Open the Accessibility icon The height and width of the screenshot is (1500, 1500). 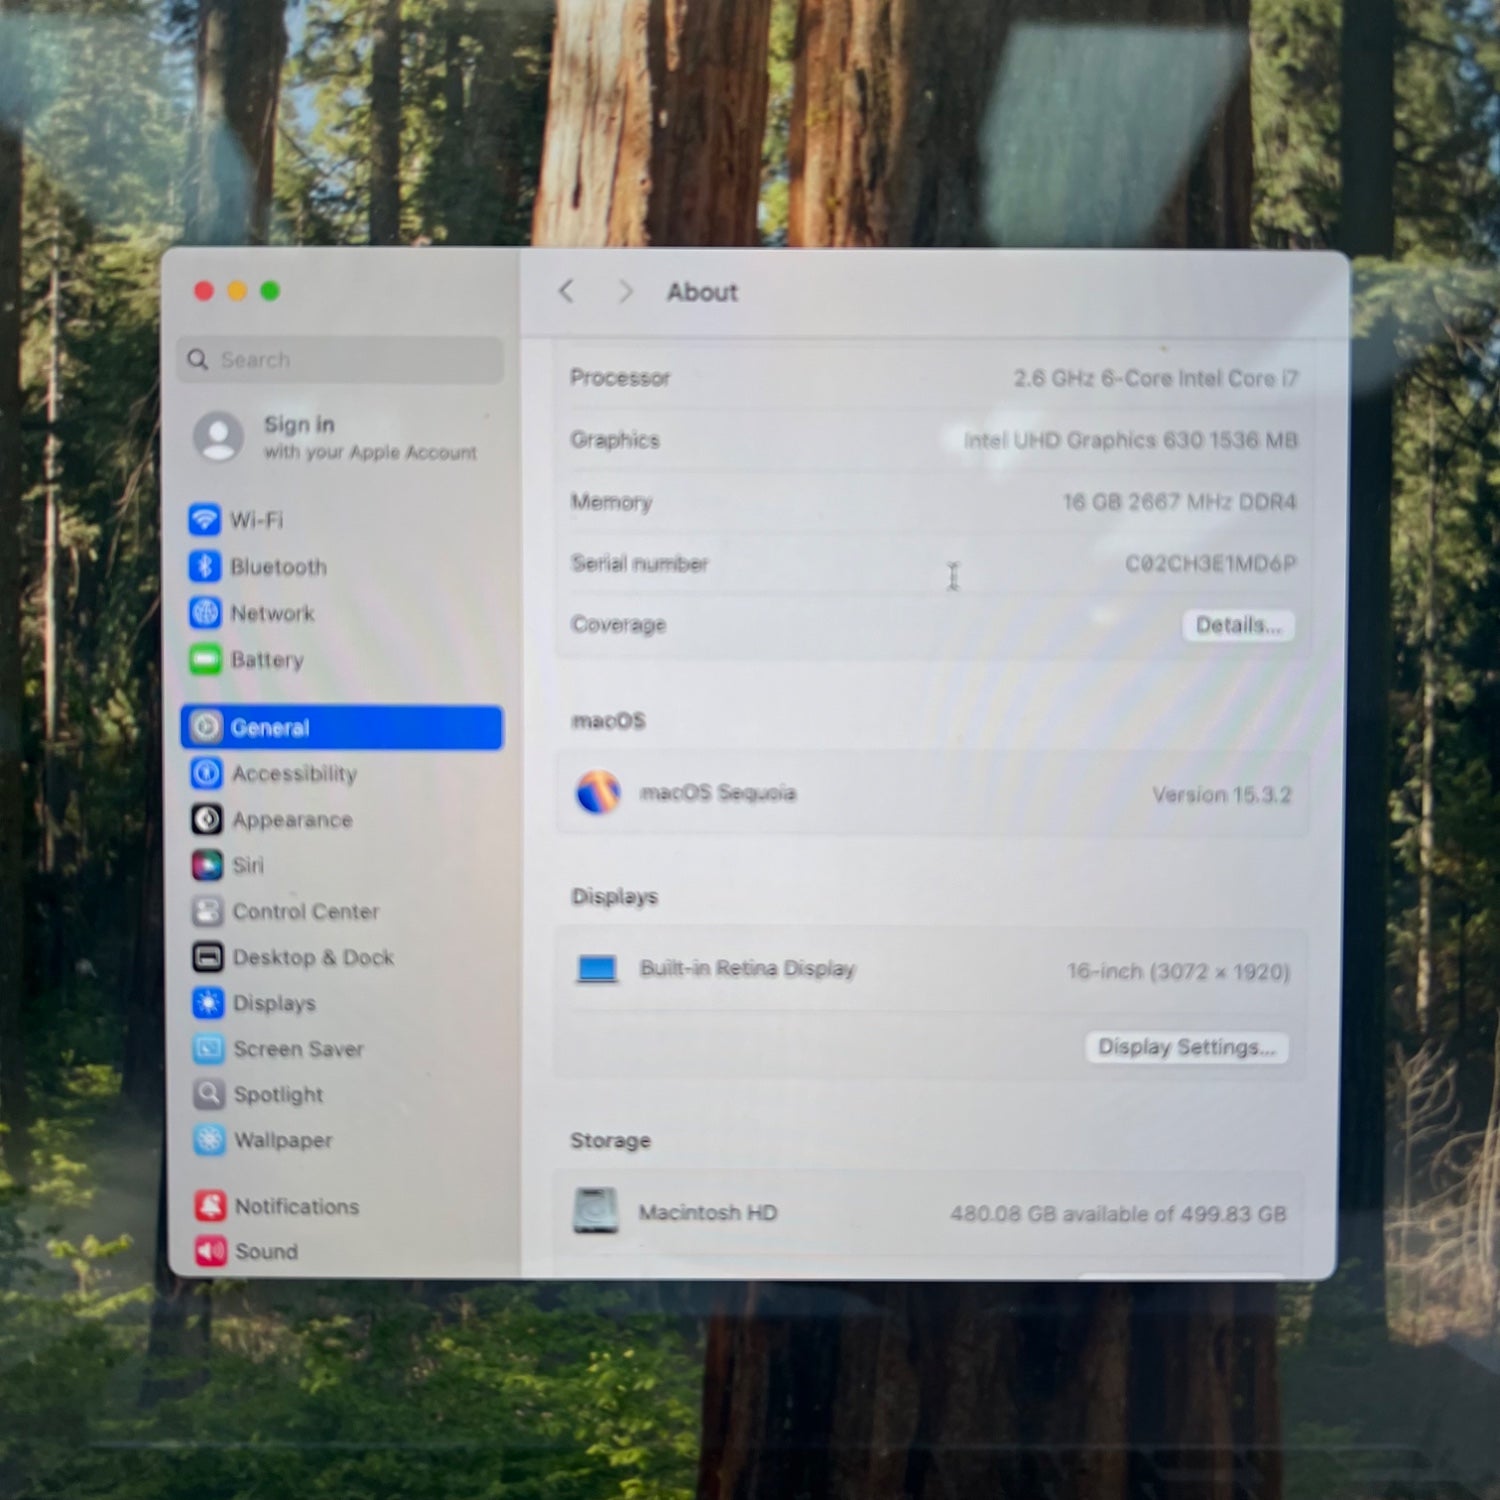(207, 773)
